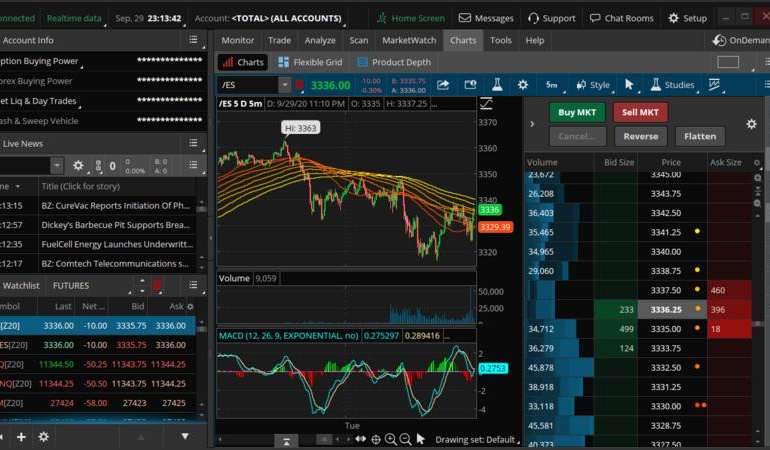Viewport: 770px width, 450px height.
Task: Click the collapse panel icon below chart
Action: coord(286,440)
